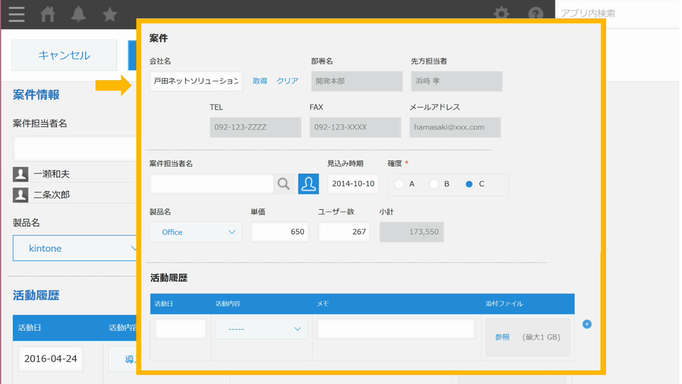Open favorites star icon
This screenshot has height=384, width=682.
110,14
